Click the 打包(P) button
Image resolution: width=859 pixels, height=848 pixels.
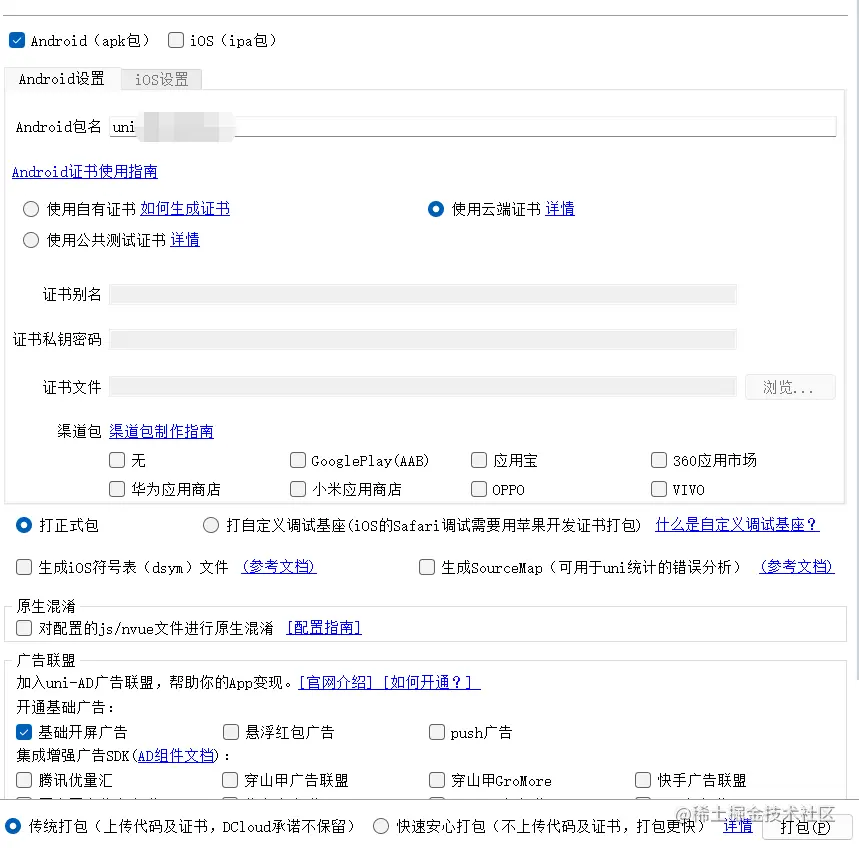pyautogui.click(x=808, y=827)
